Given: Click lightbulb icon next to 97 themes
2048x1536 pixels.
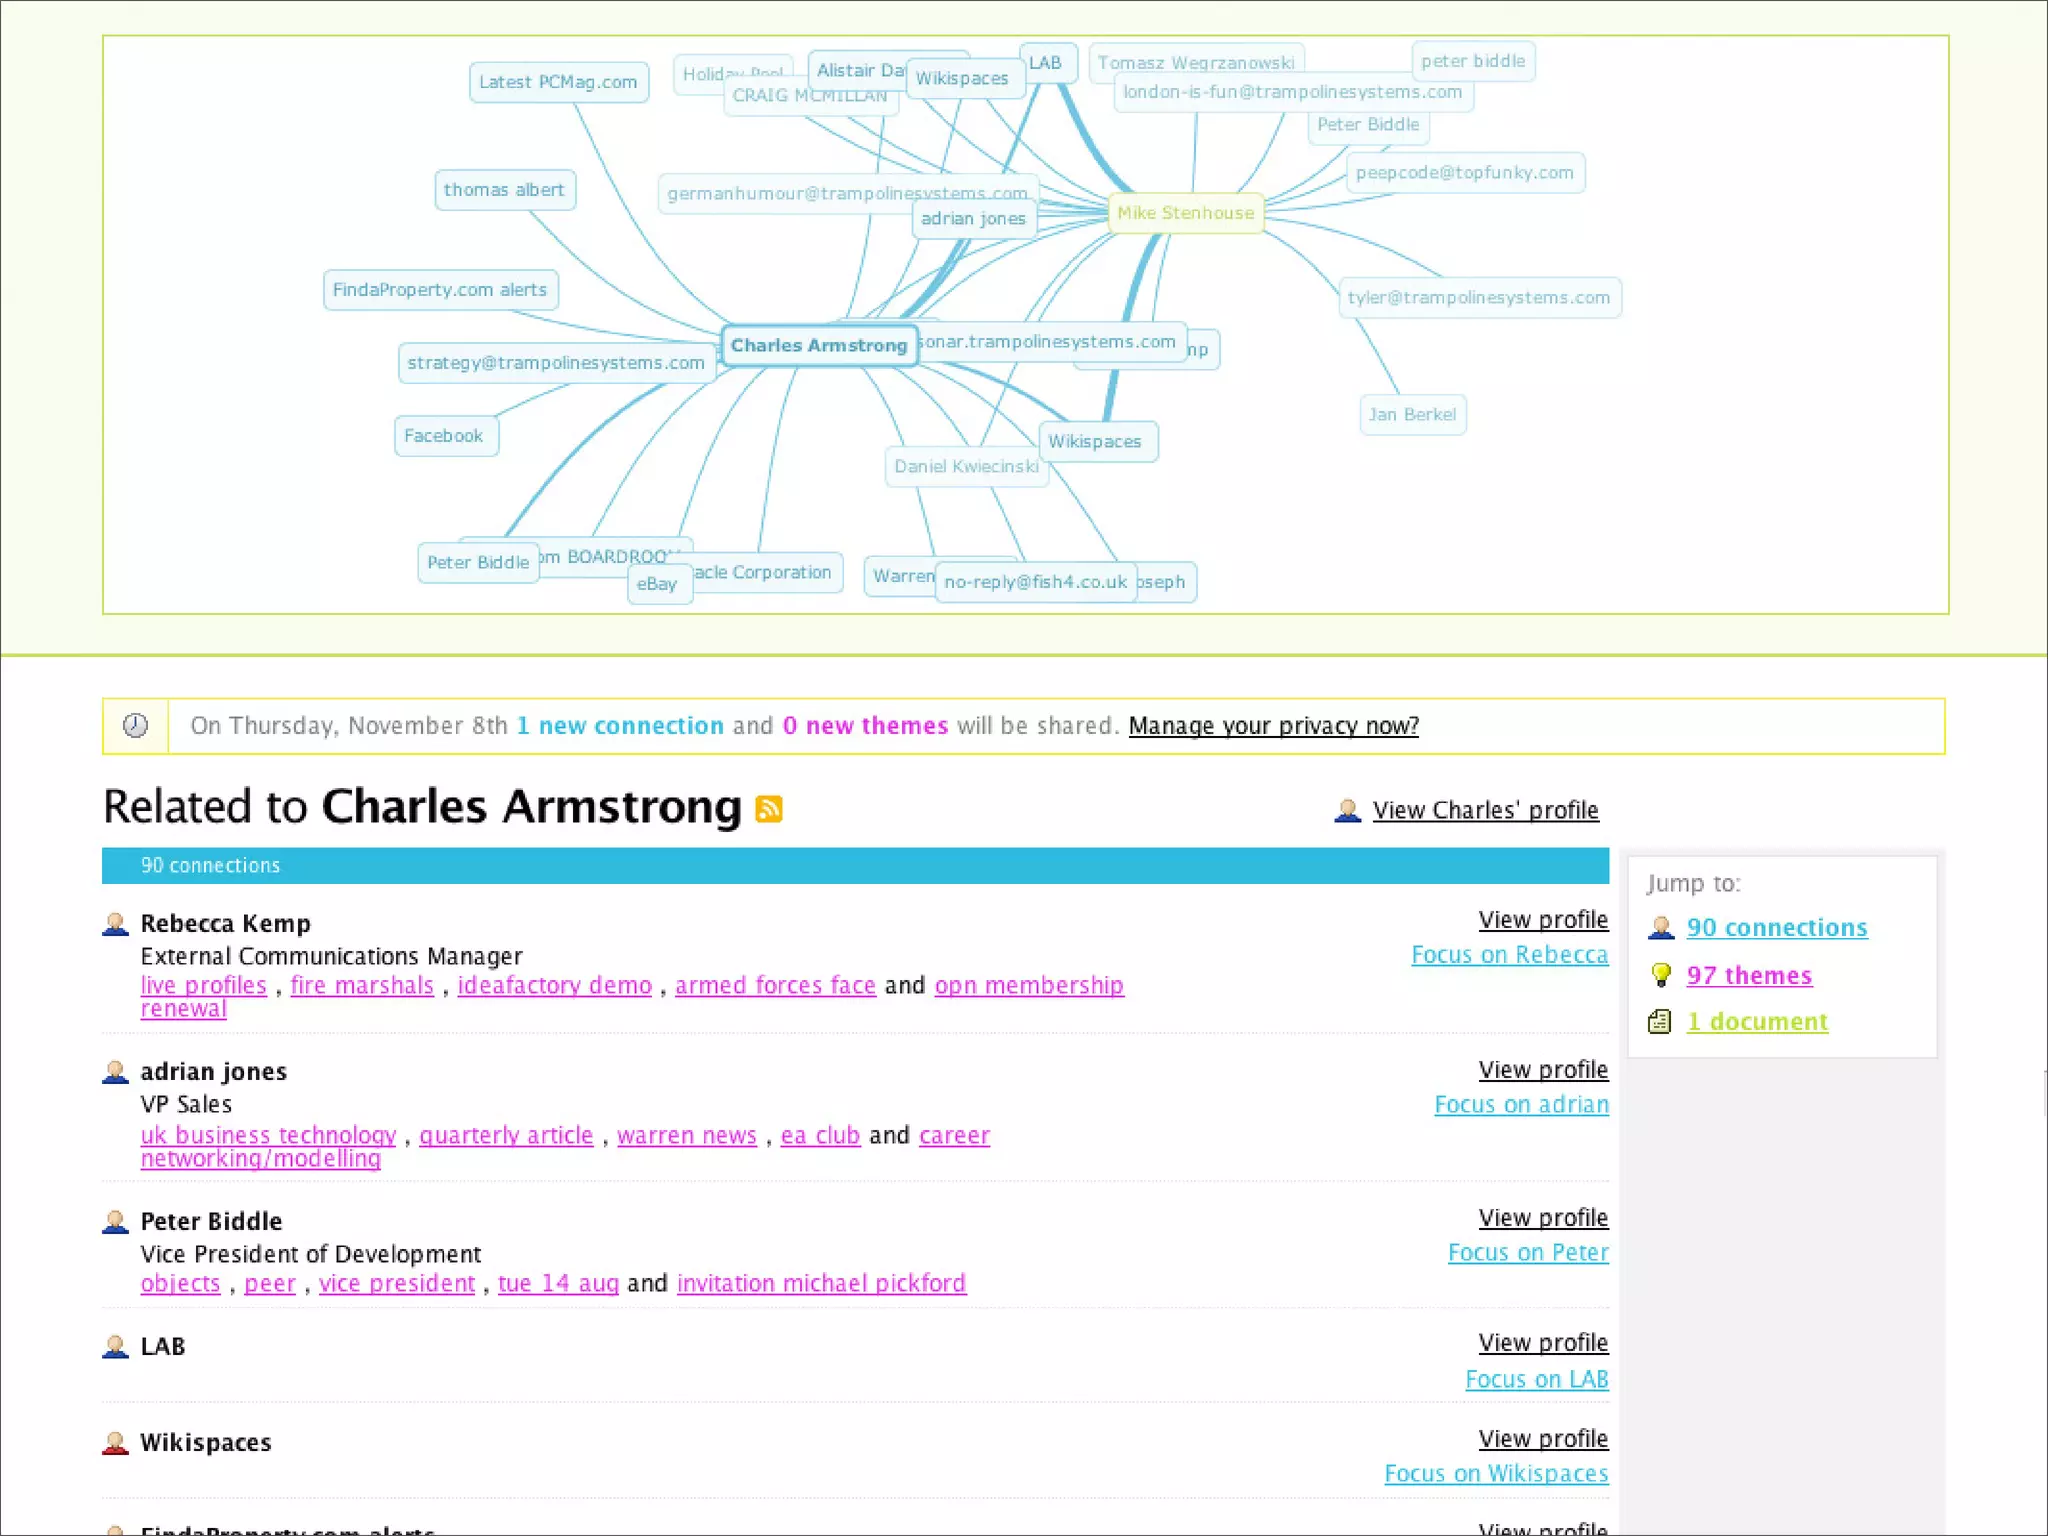Looking at the screenshot, I should coord(1661,975).
